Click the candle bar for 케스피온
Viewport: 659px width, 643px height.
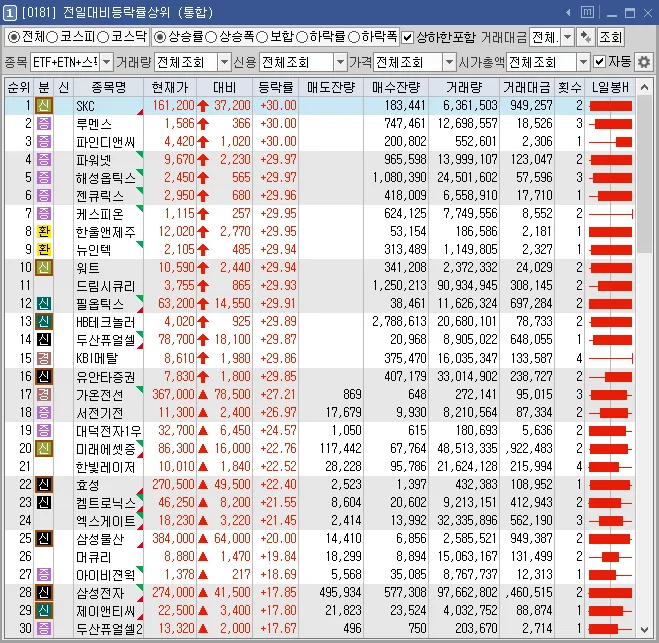(x=611, y=214)
